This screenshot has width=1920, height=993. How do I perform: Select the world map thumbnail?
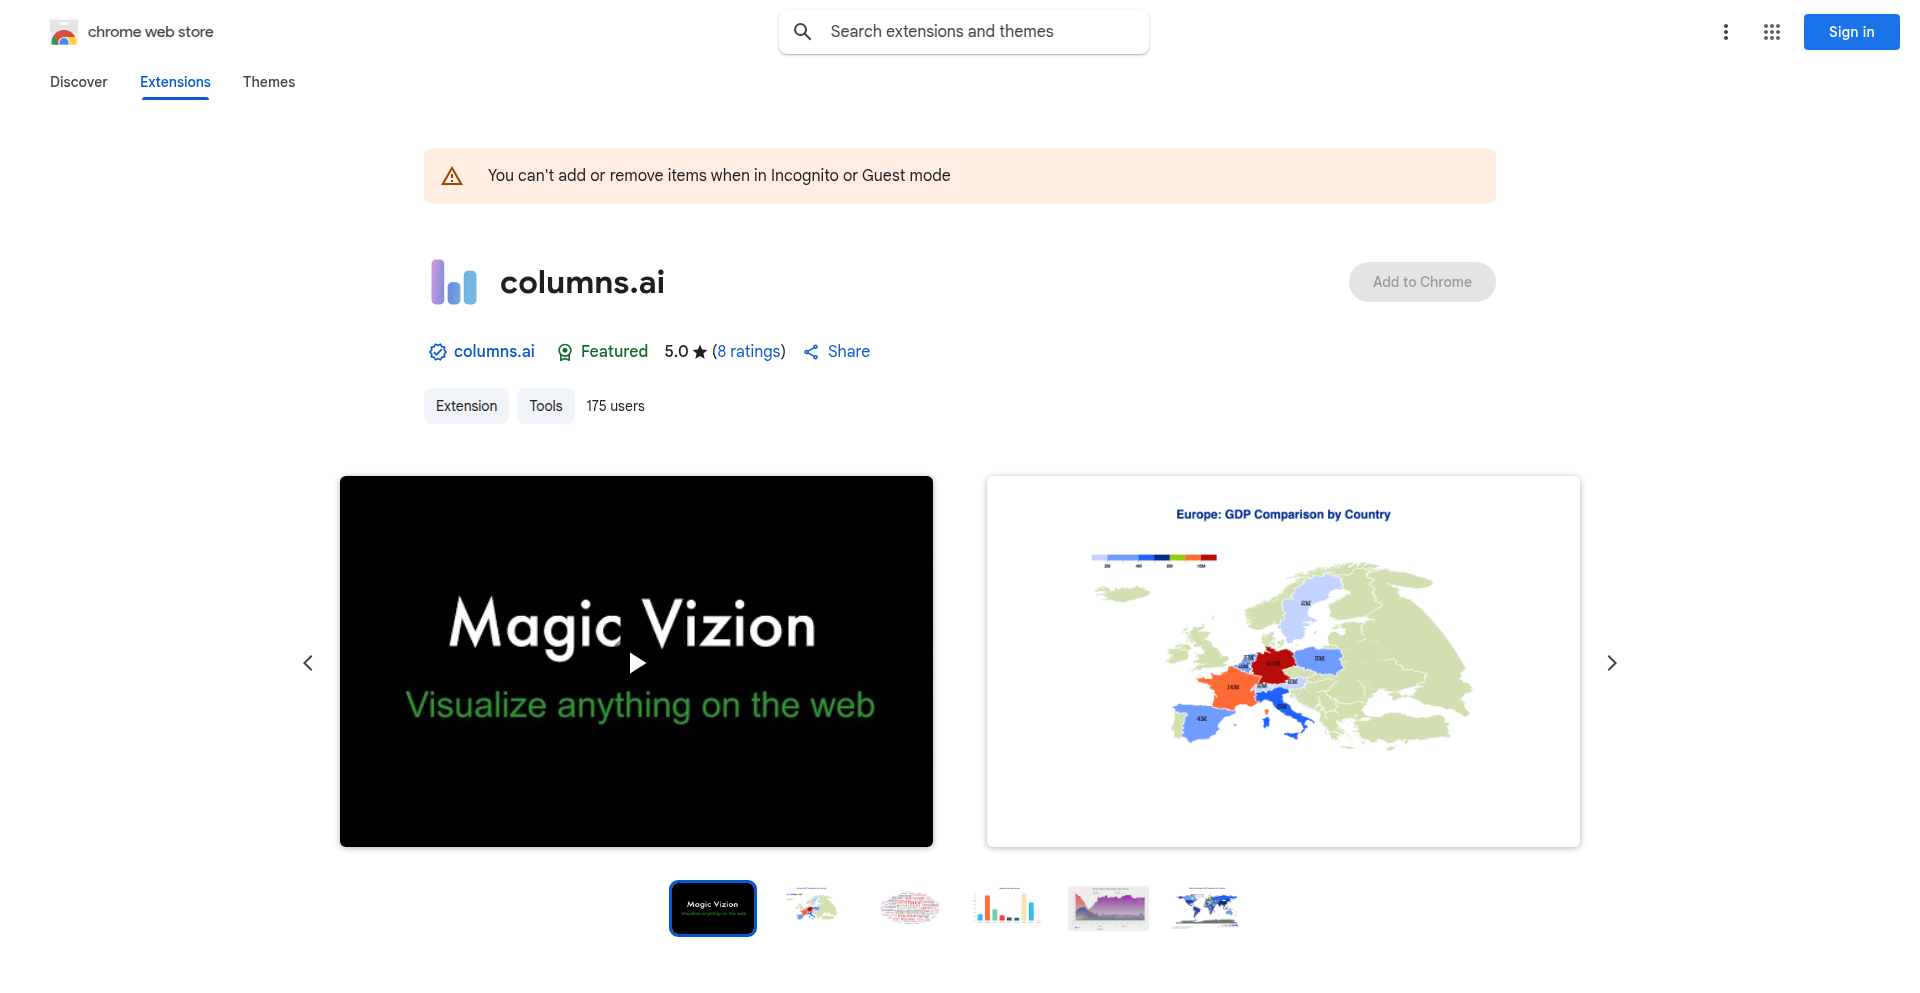1206,908
